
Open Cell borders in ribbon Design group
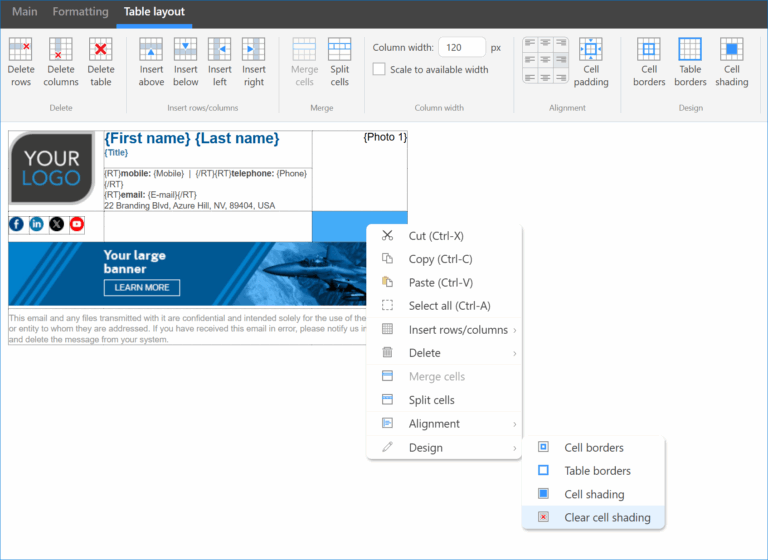click(649, 62)
